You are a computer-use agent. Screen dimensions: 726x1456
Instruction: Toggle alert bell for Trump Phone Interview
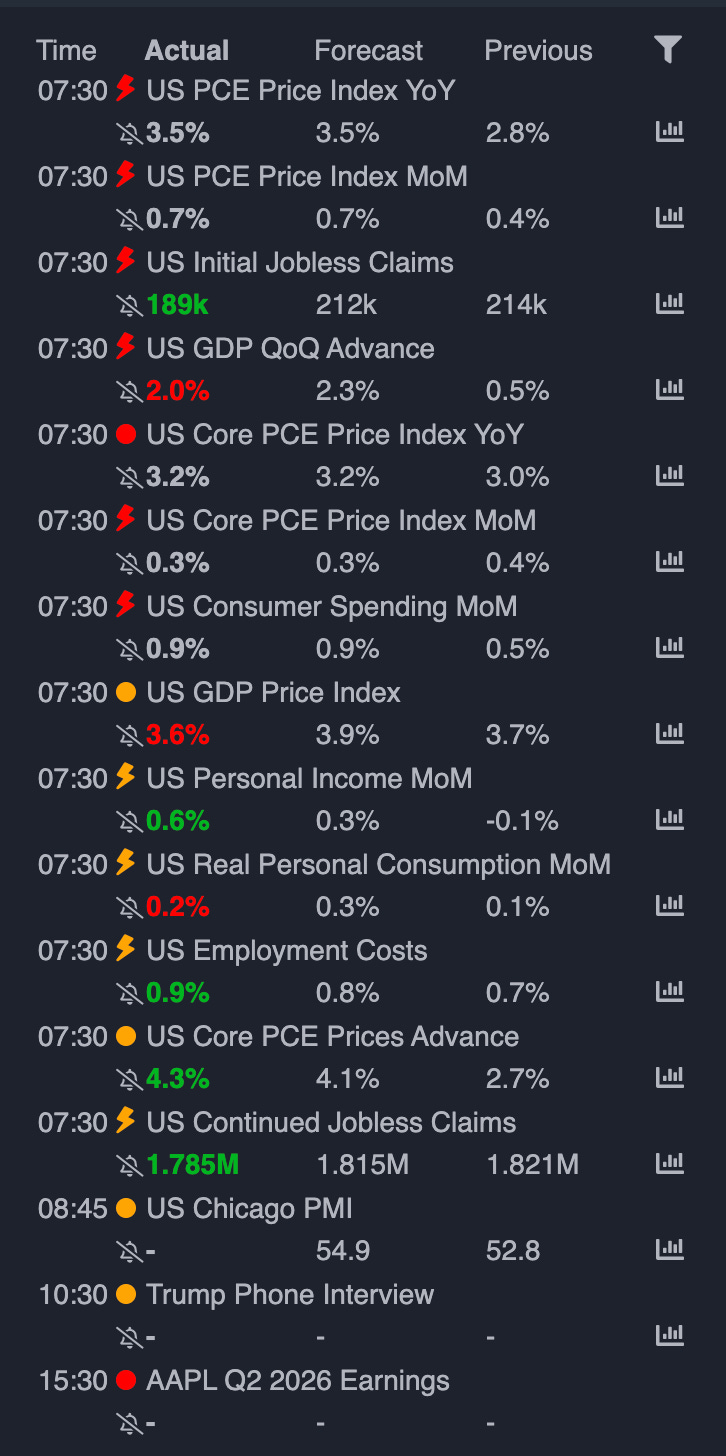point(130,1337)
